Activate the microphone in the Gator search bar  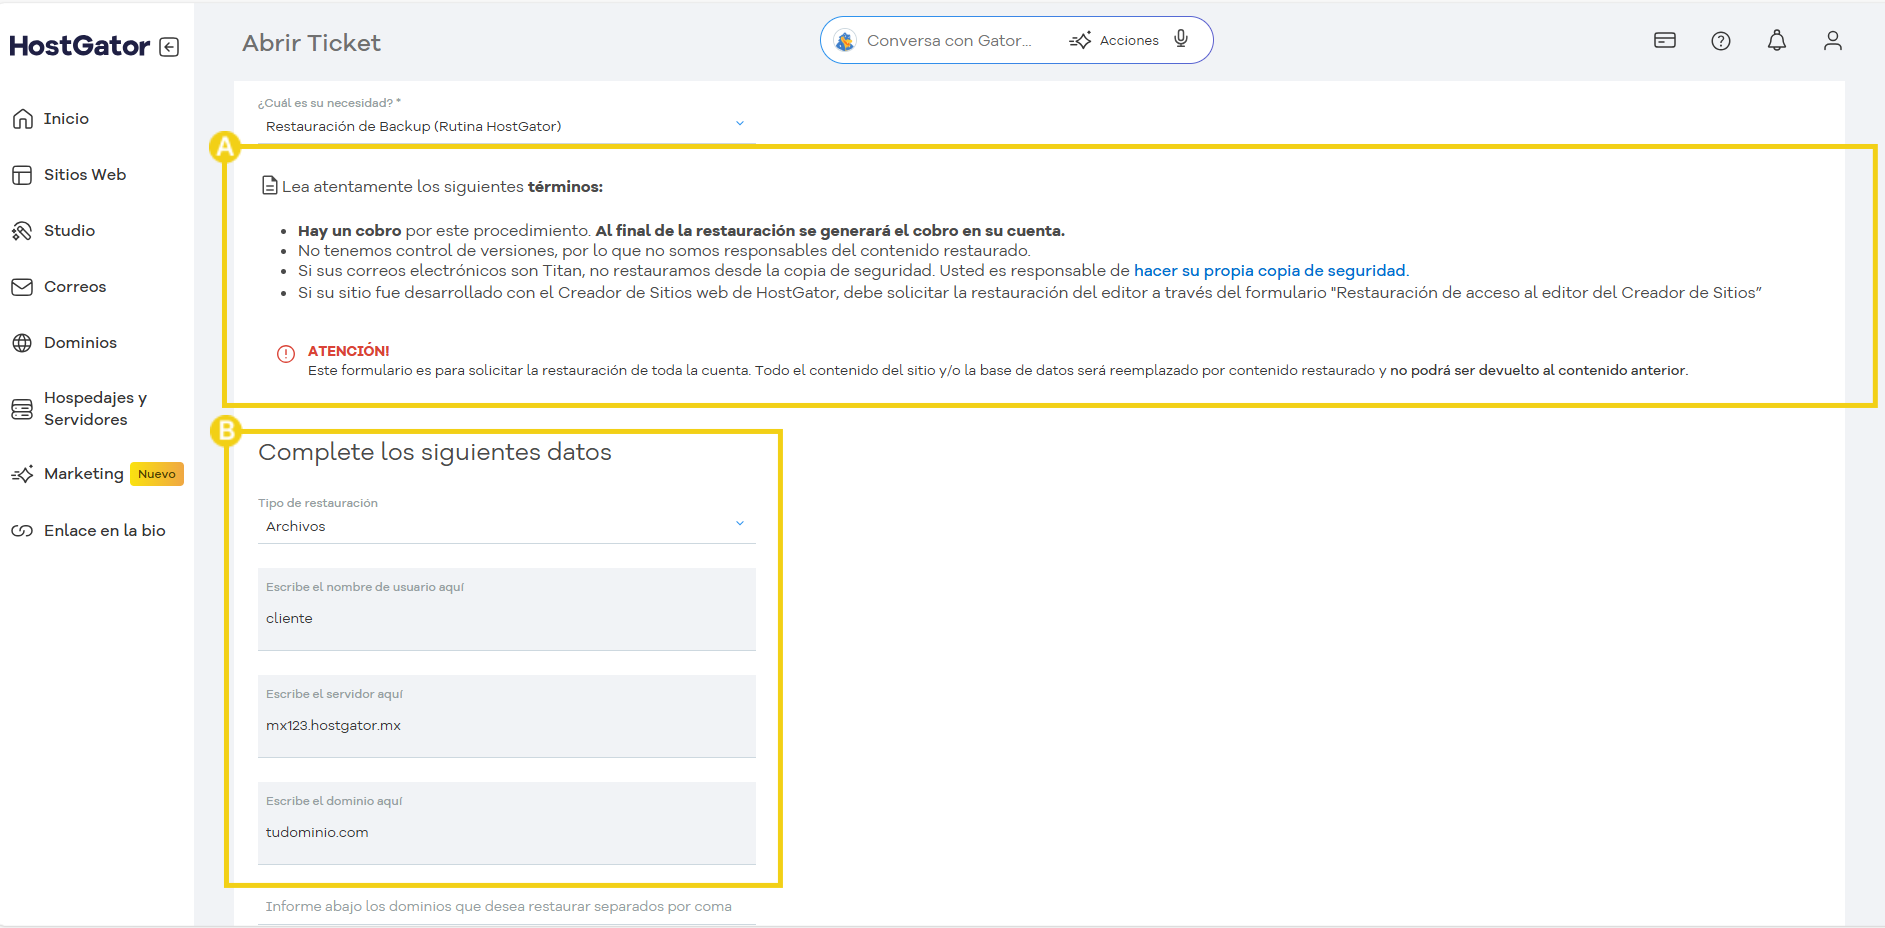click(x=1181, y=40)
